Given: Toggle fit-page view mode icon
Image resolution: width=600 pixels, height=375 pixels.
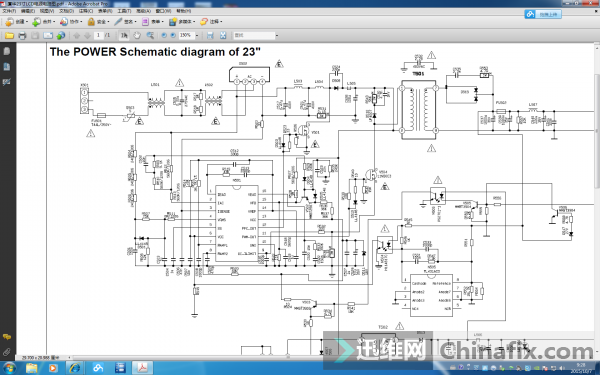Looking at the screenshot, I should (223, 36).
